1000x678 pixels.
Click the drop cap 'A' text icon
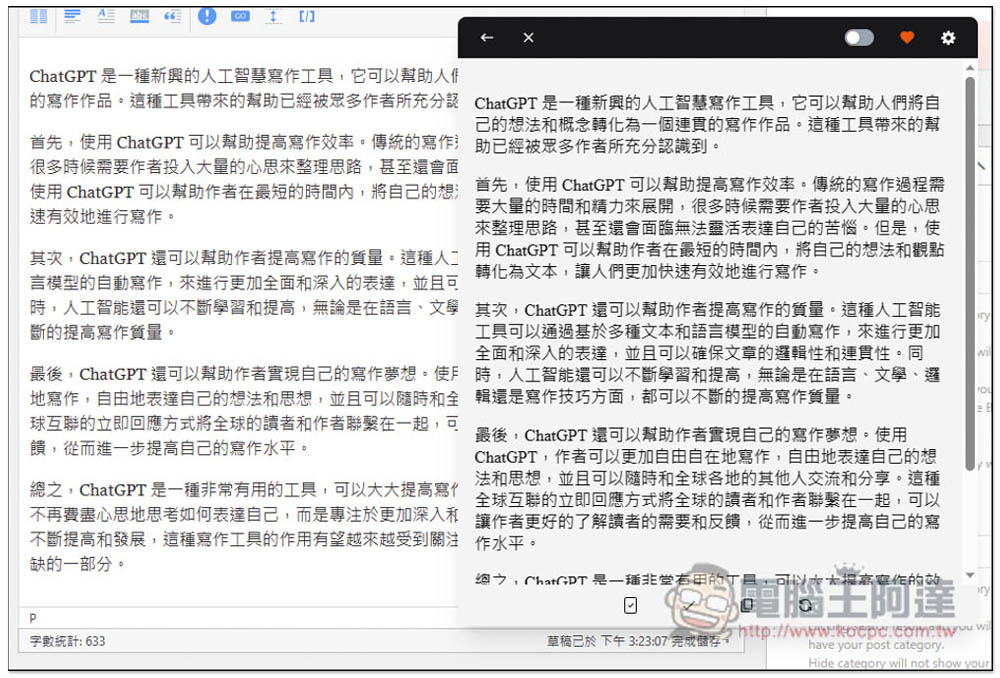click(x=106, y=15)
